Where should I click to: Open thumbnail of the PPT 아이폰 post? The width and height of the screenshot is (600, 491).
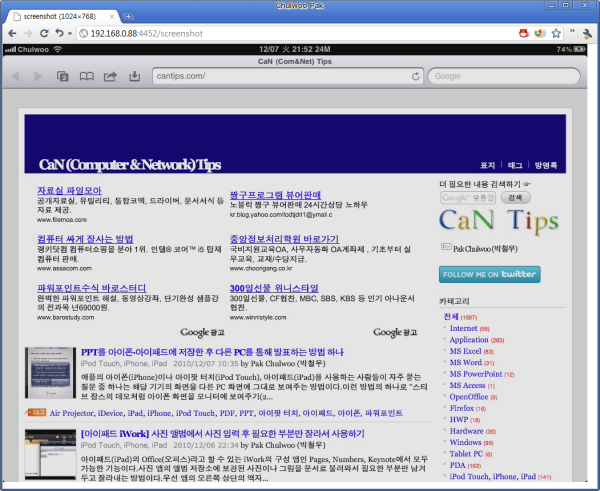[x=51, y=373]
